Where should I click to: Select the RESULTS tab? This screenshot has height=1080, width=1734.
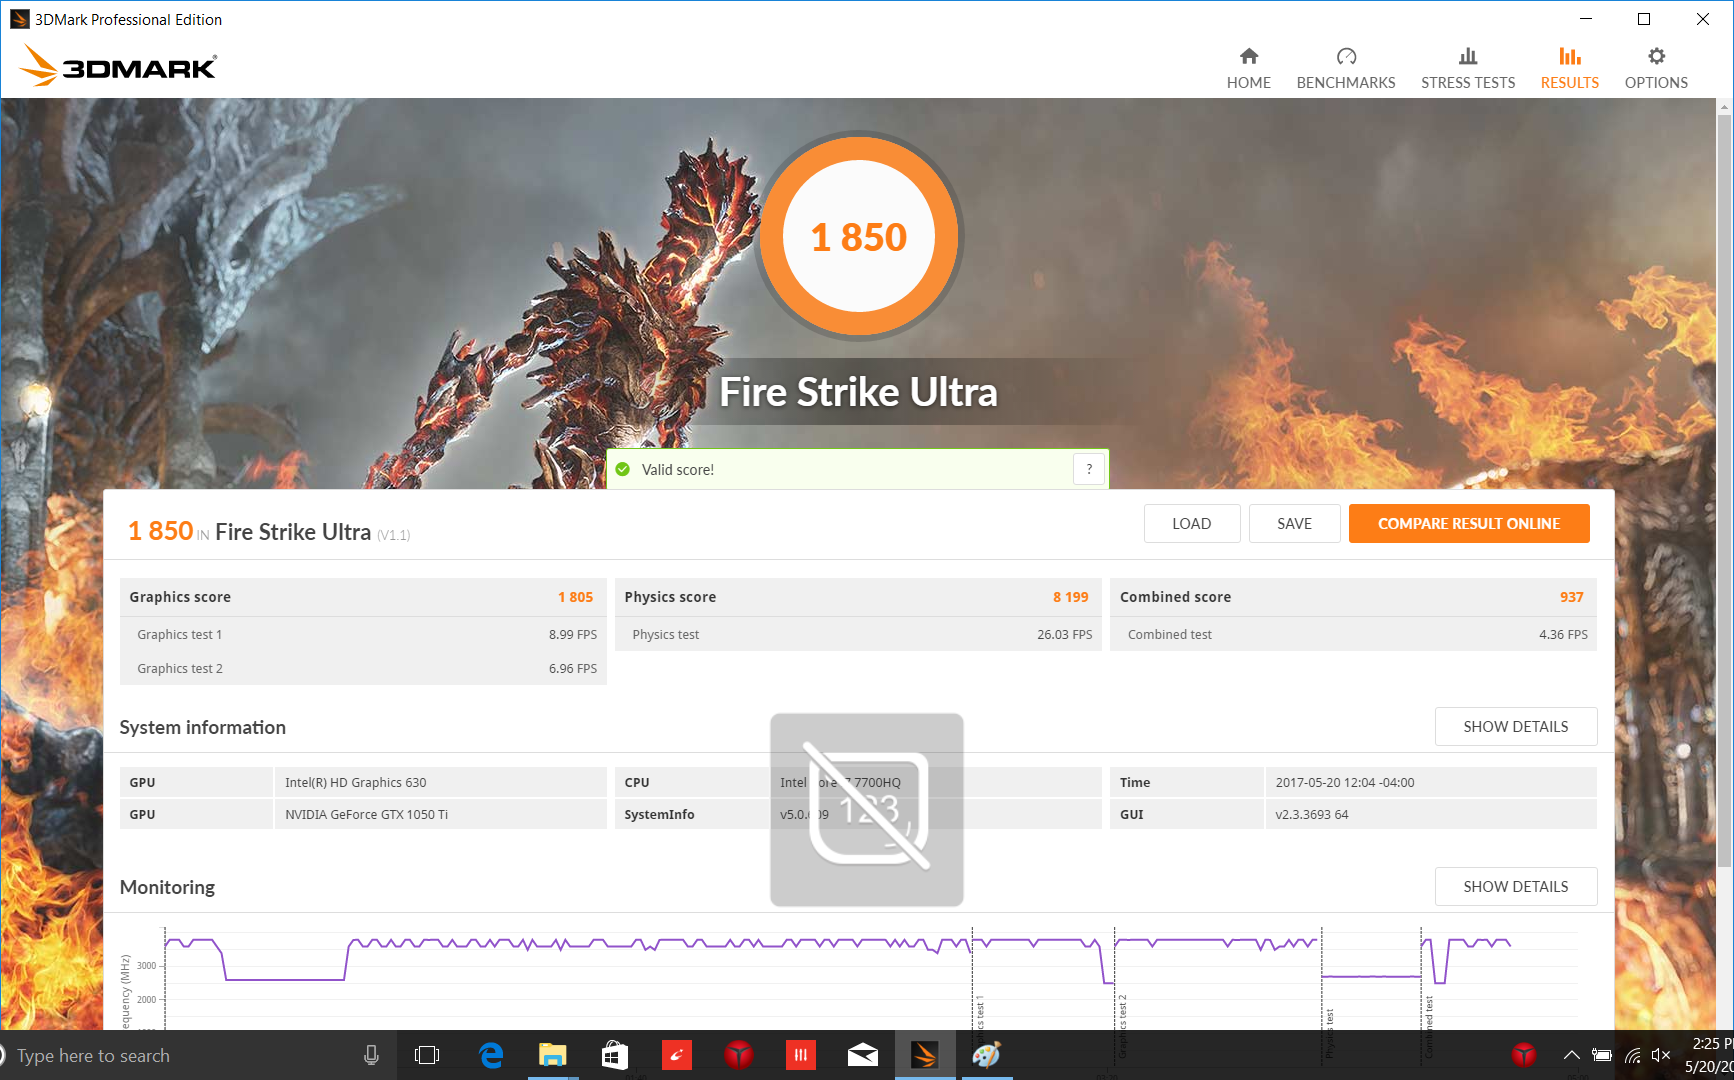[1569, 69]
